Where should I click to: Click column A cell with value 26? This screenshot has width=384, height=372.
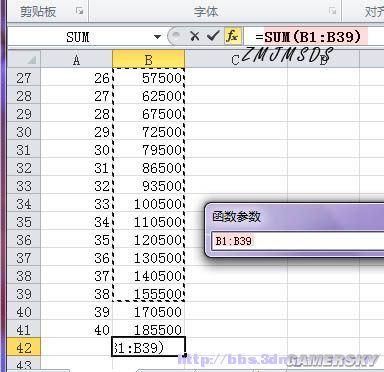pyautogui.click(x=77, y=78)
